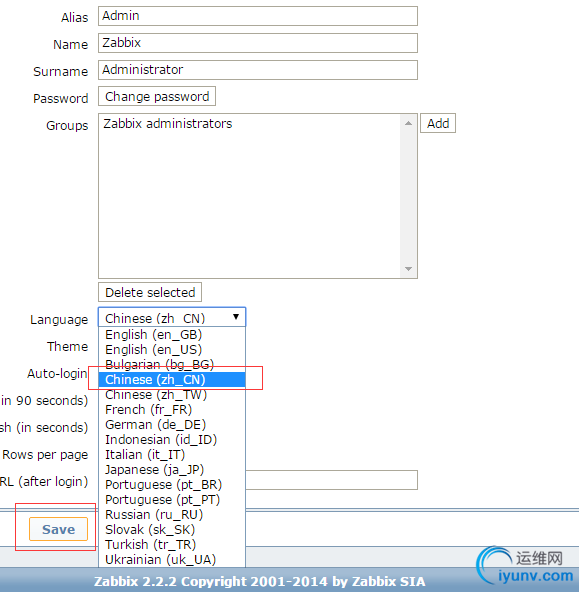Click the URL (after login) input field
Viewport: 579px width, 592px height.
pos(331,480)
